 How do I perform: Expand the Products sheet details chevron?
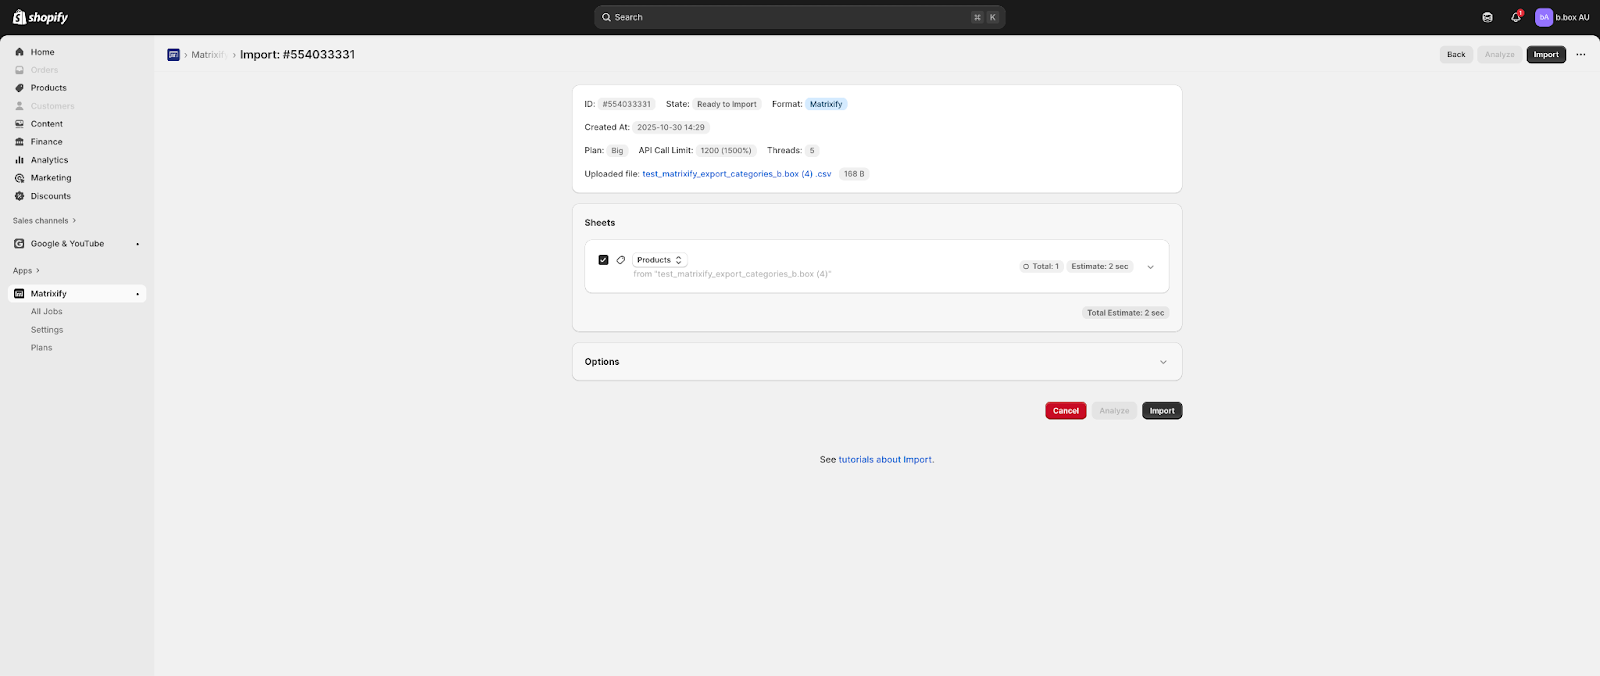(x=1150, y=267)
